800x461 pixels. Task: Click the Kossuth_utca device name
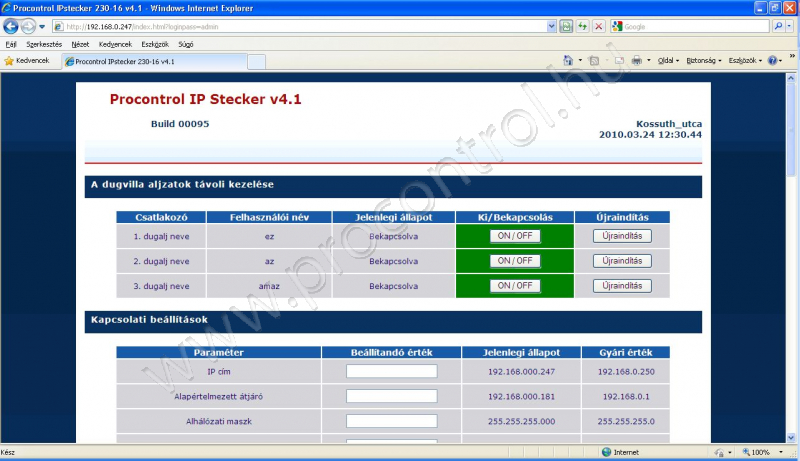[669, 124]
